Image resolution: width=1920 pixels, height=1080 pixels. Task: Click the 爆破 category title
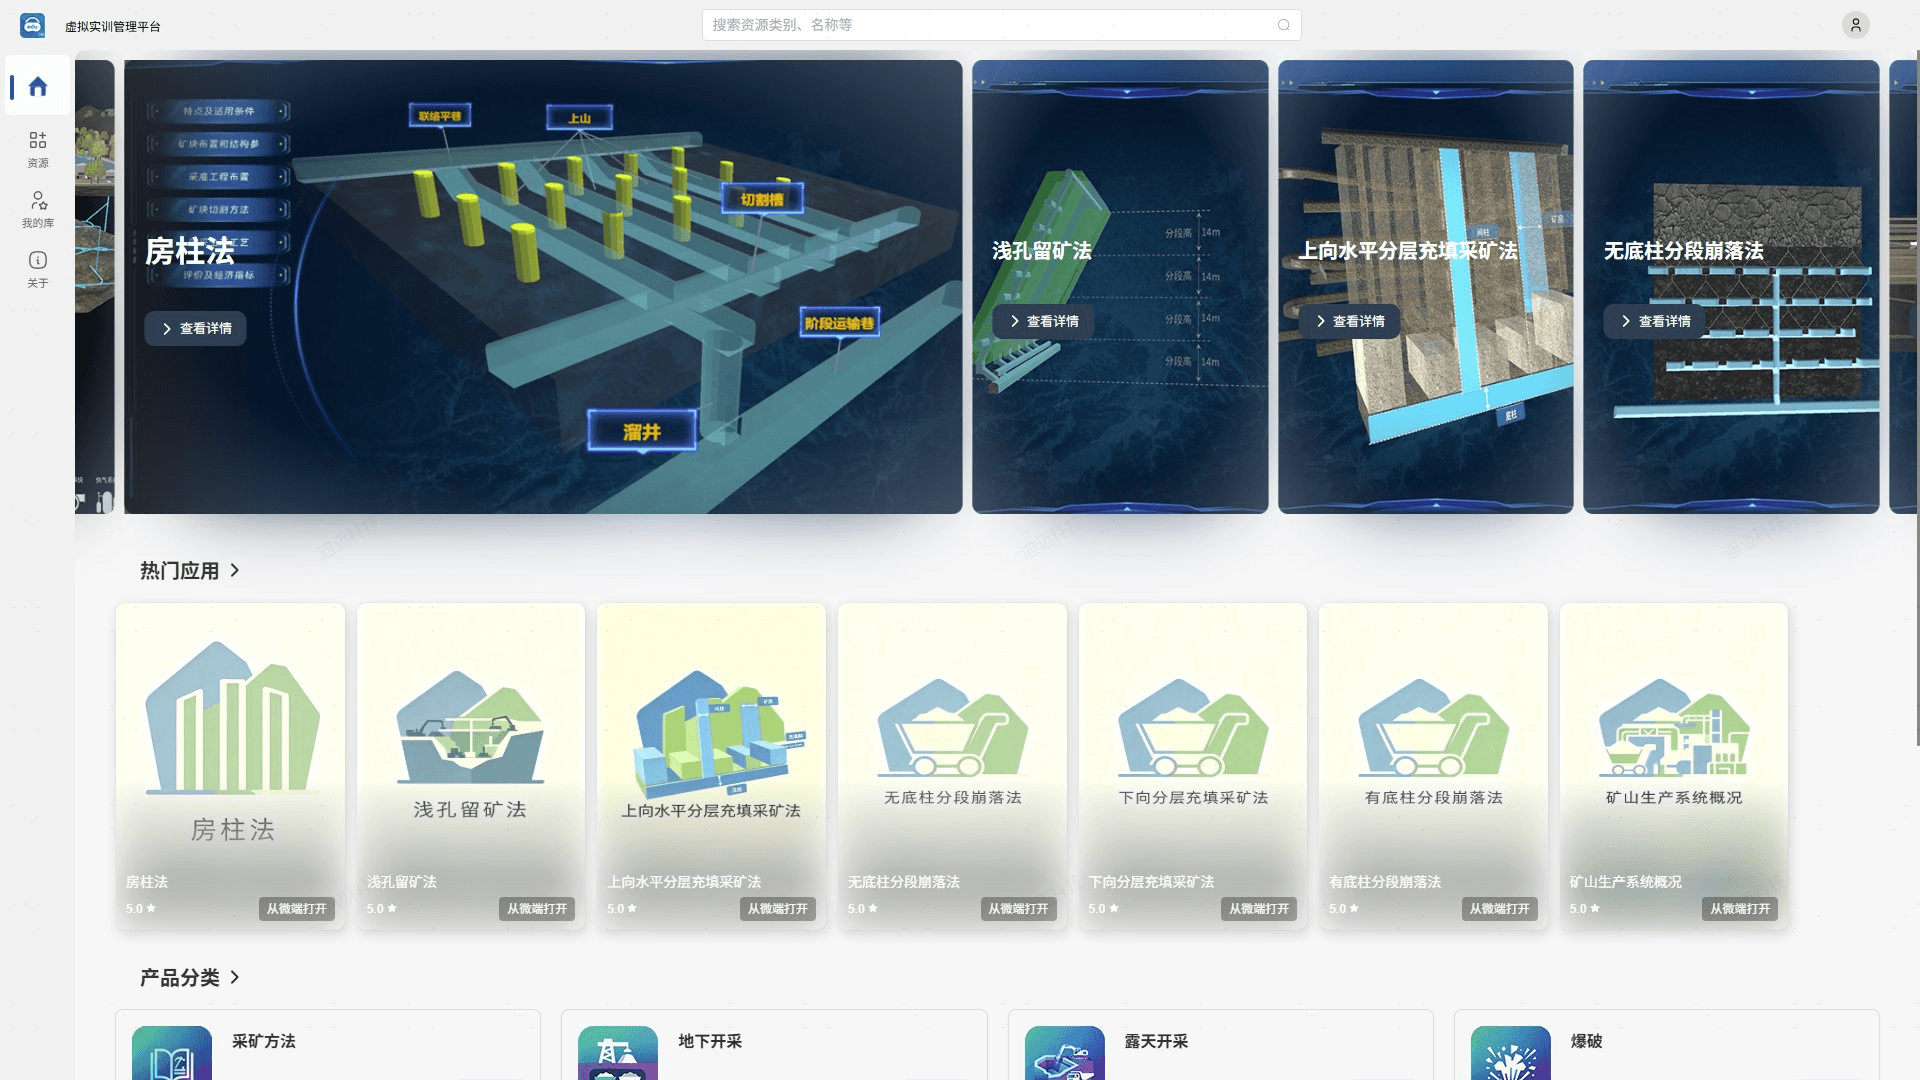click(1586, 1041)
